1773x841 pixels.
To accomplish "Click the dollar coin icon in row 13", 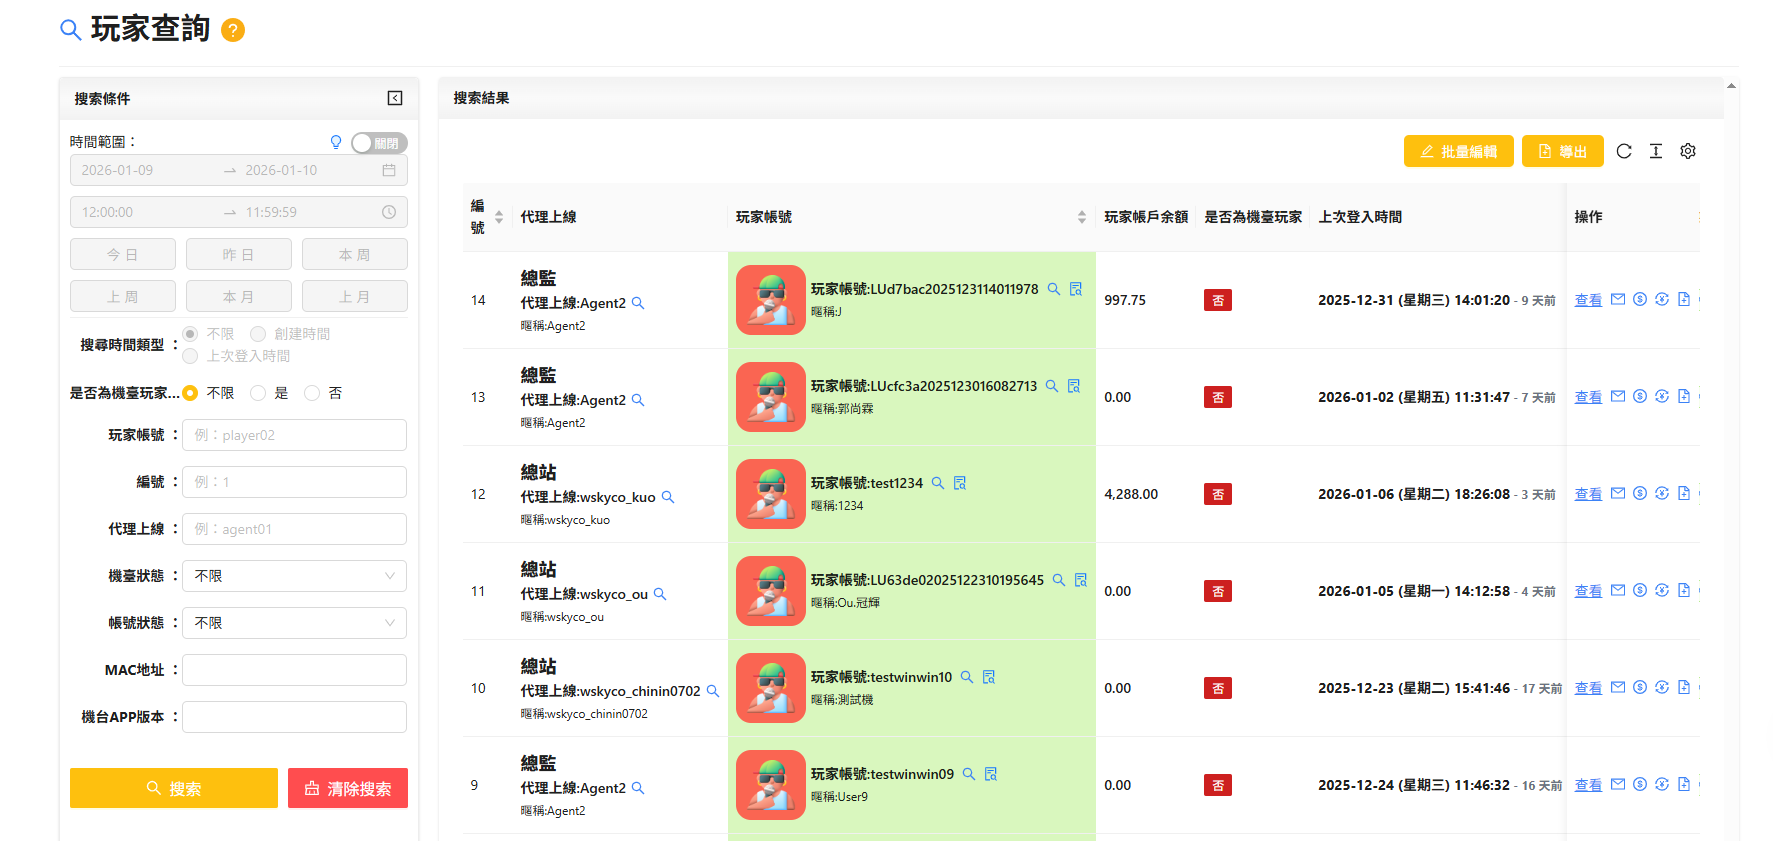I will point(1640,396).
